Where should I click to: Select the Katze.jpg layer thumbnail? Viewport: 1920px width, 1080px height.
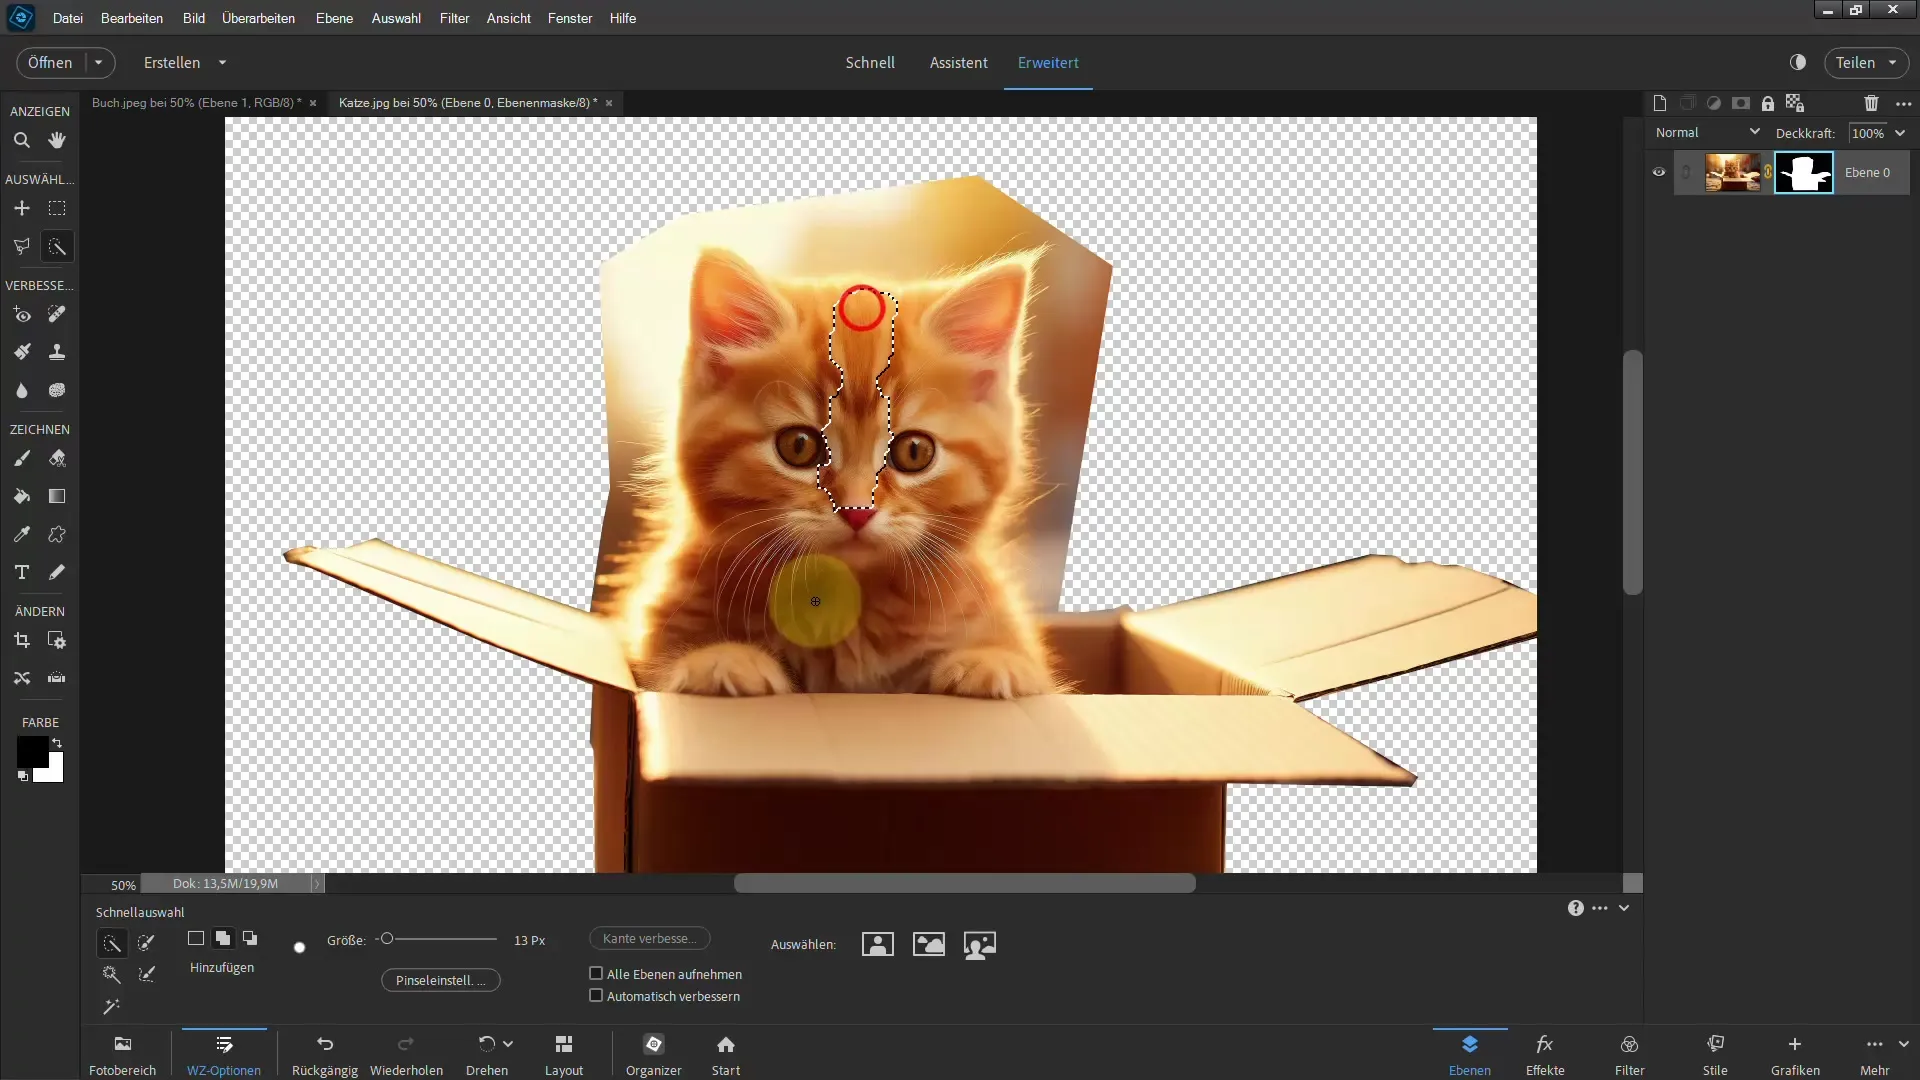pos(1733,171)
